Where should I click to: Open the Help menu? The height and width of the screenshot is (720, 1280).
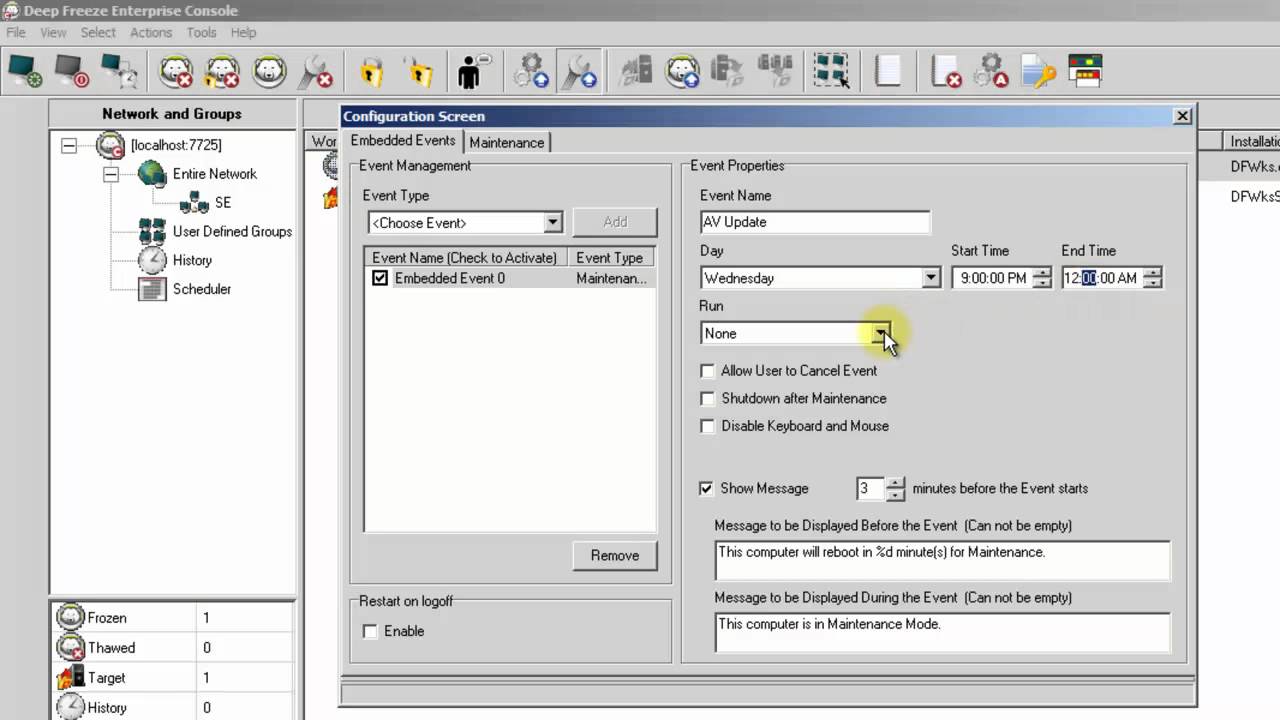(243, 32)
